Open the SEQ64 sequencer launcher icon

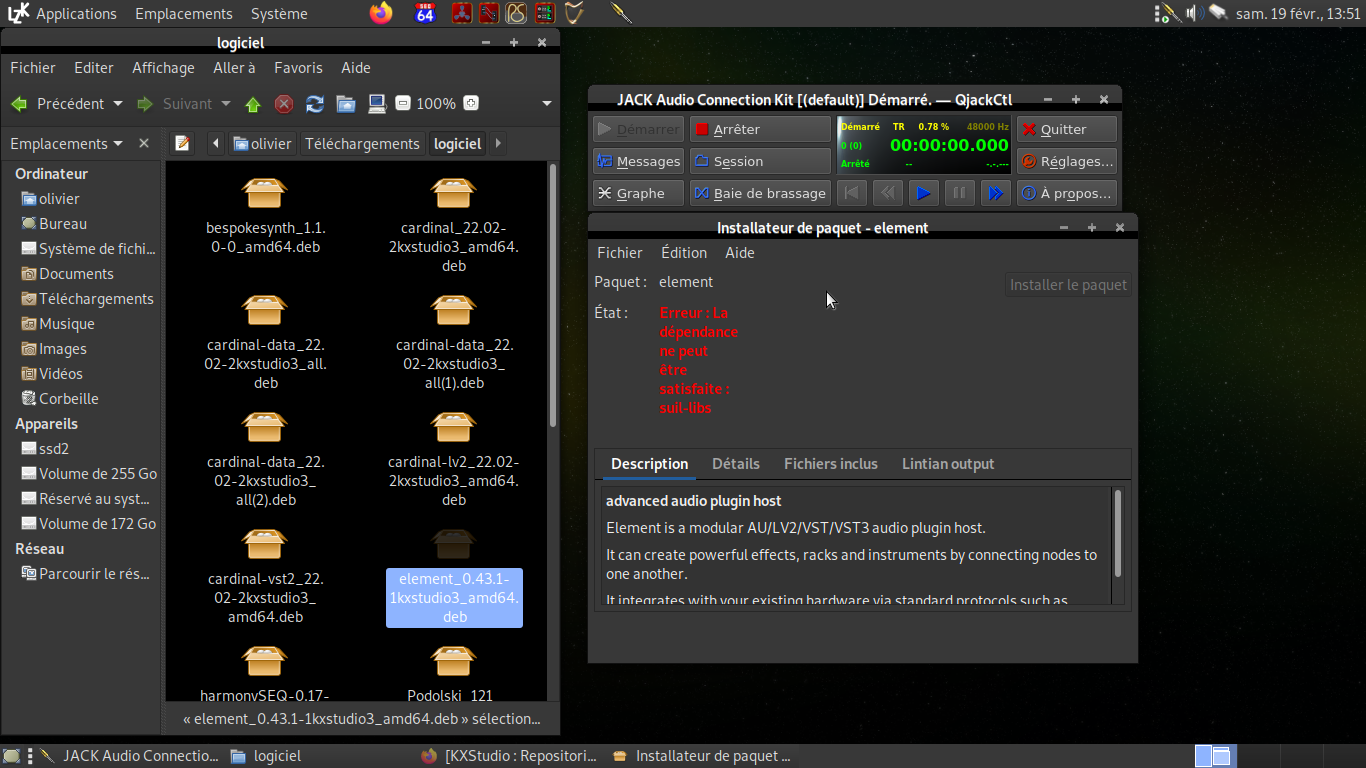(x=425, y=13)
